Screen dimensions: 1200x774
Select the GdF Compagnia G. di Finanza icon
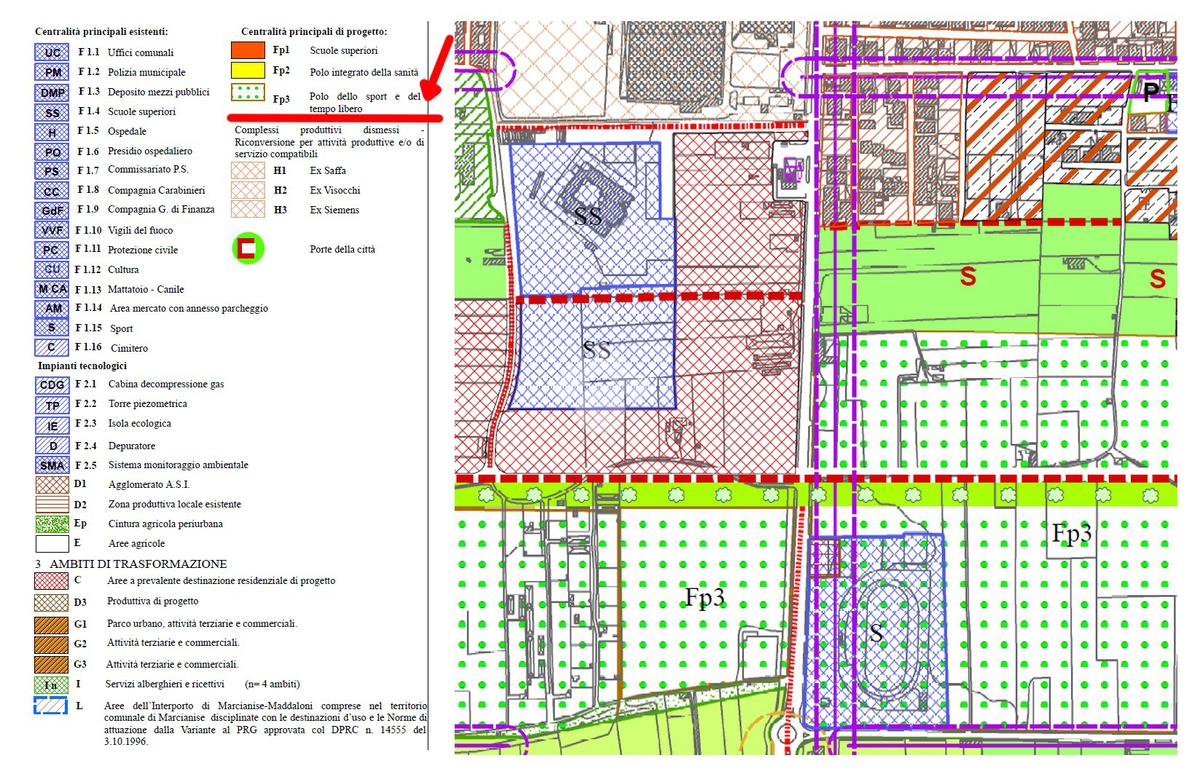click(x=52, y=210)
